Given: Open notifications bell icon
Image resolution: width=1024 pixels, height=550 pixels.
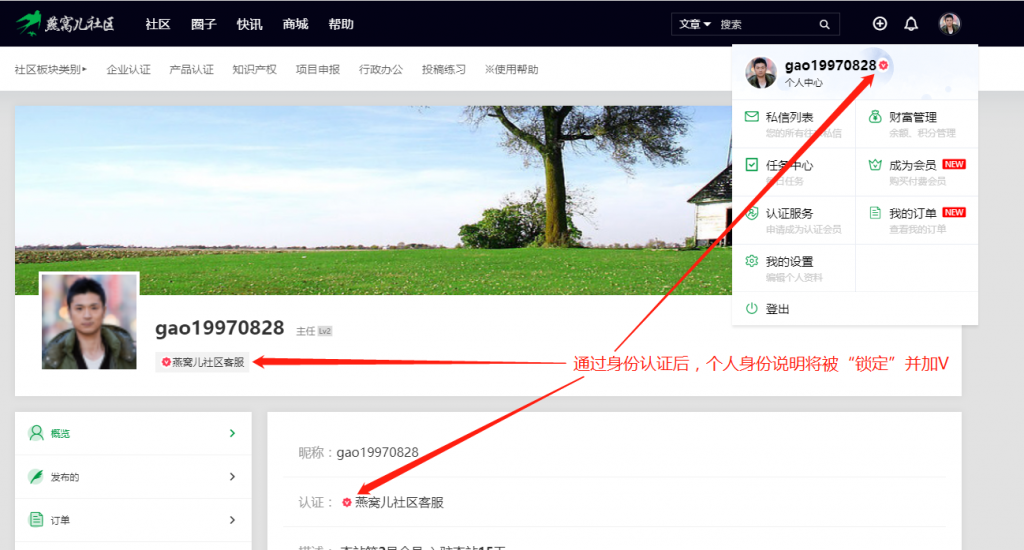Looking at the screenshot, I should click(x=911, y=24).
